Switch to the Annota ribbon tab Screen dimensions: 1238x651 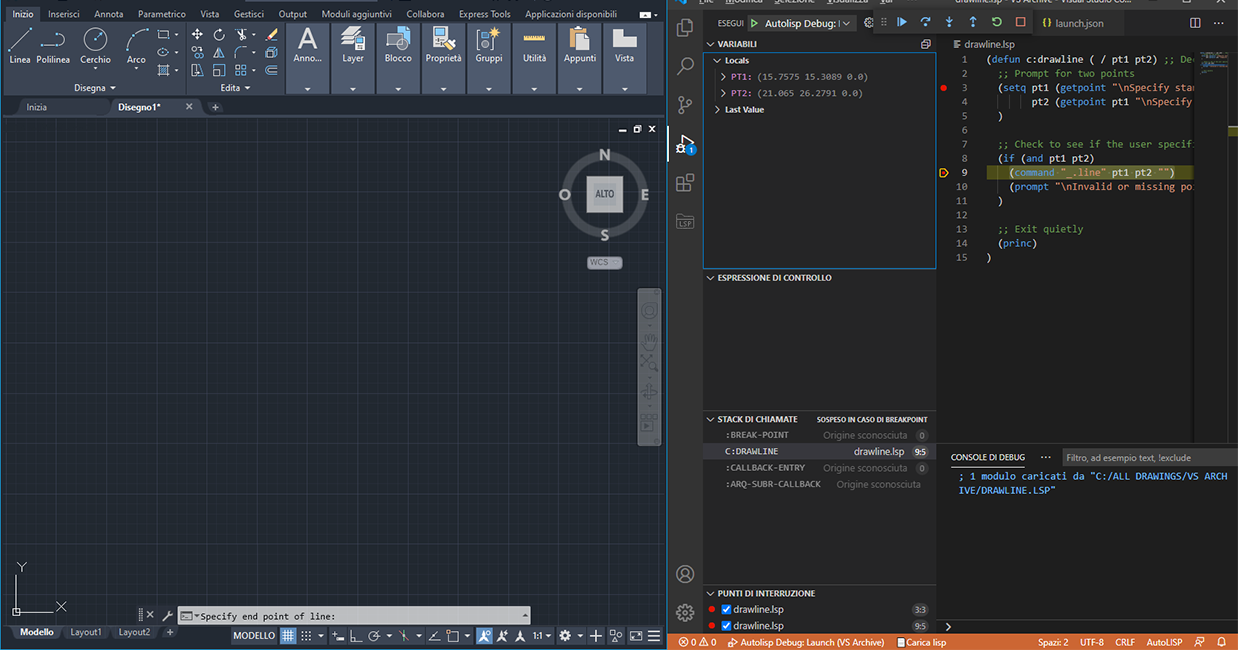click(109, 14)
